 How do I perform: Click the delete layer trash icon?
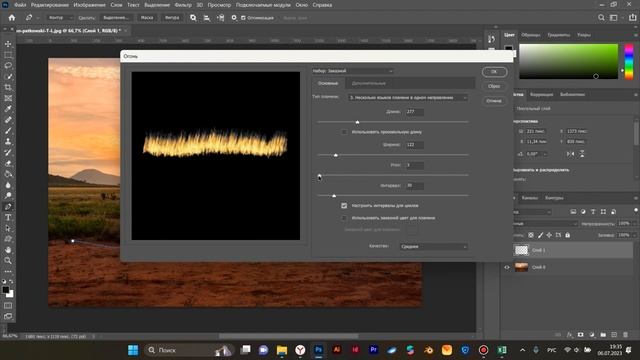[x=625, y=335]
